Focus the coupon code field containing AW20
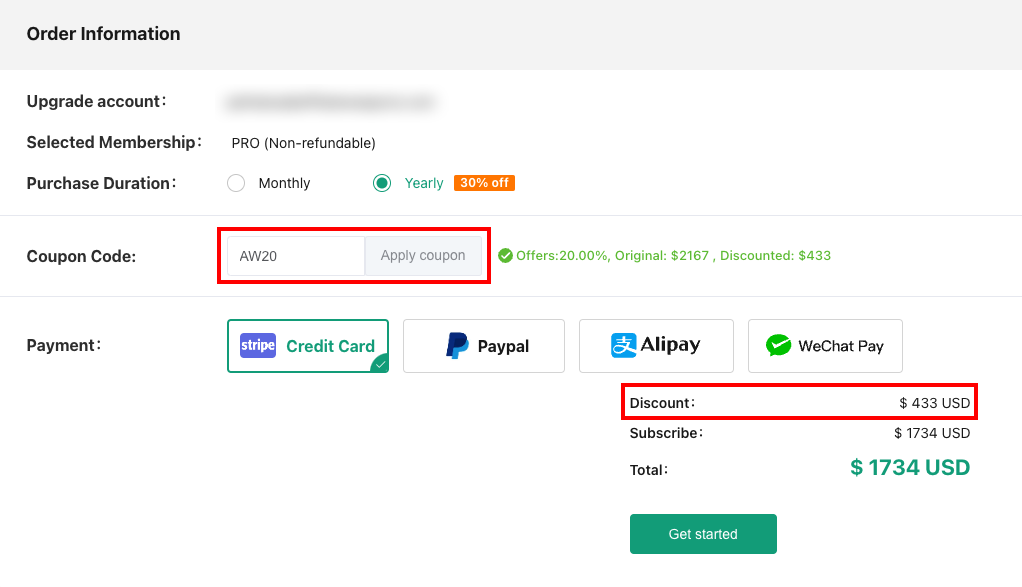Viewport: 1022px width, 587px height. click(295, 256)
